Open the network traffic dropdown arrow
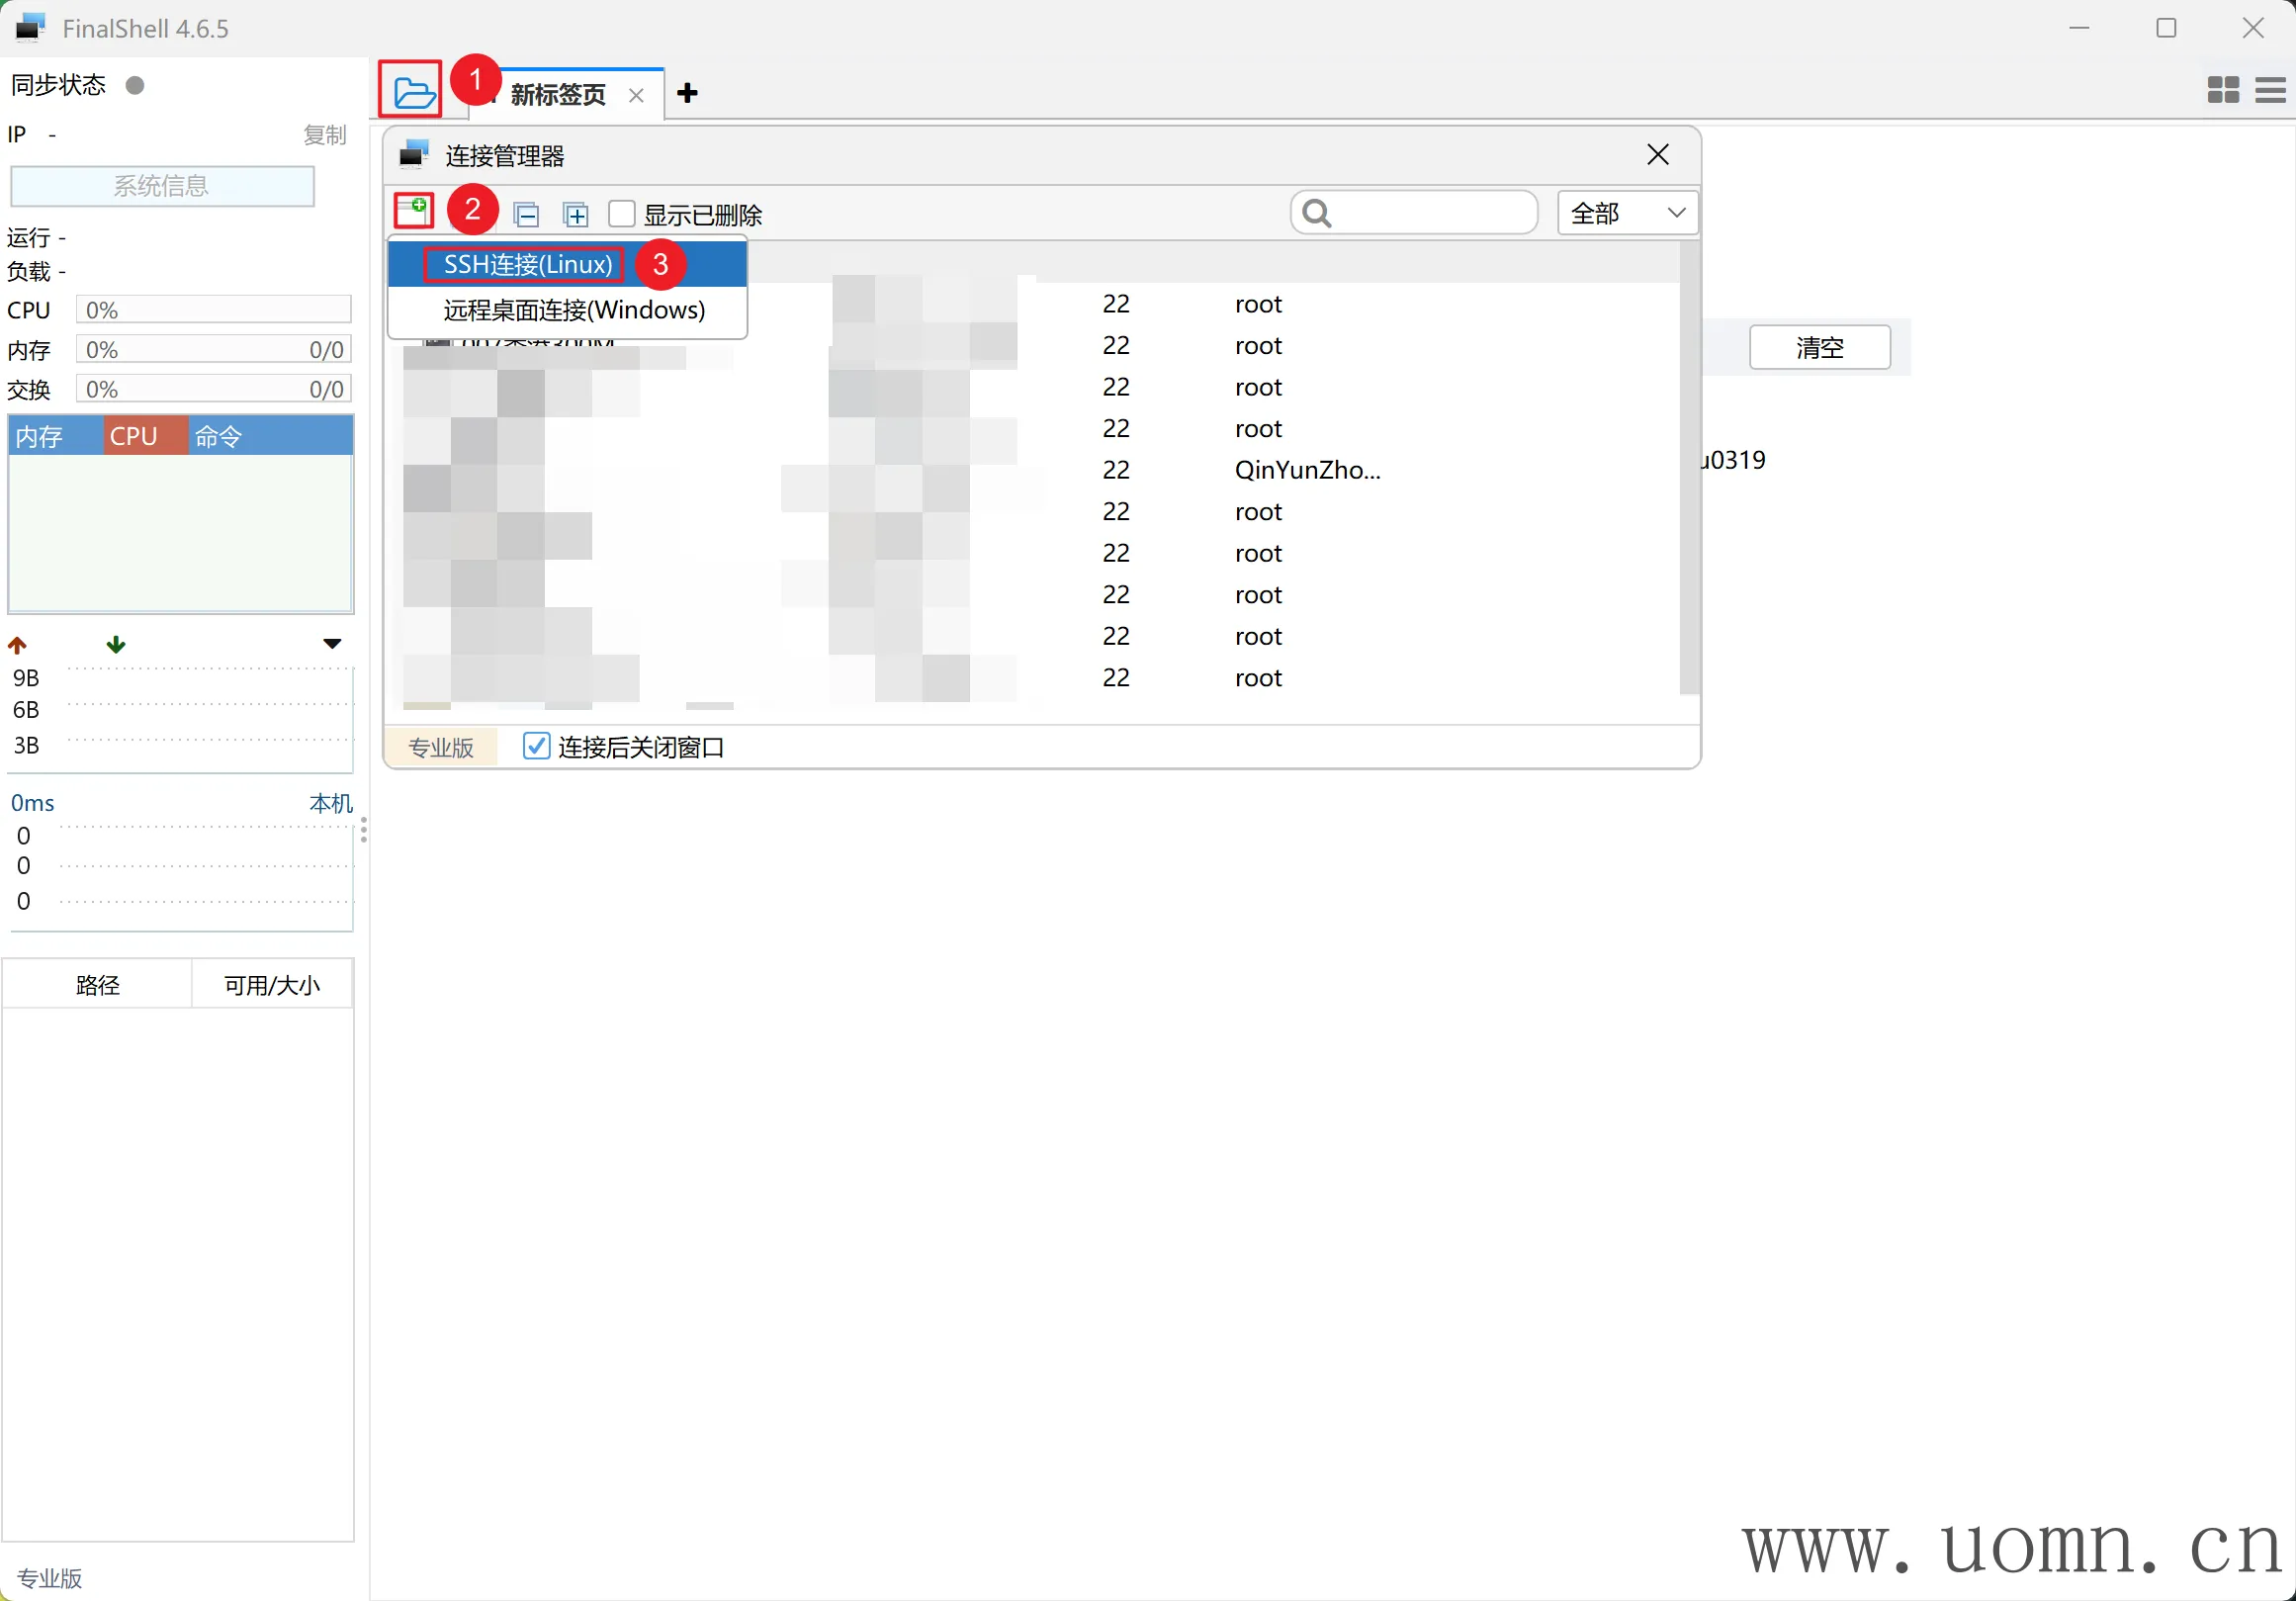Screen dimensions: 2296x1601 332,644
